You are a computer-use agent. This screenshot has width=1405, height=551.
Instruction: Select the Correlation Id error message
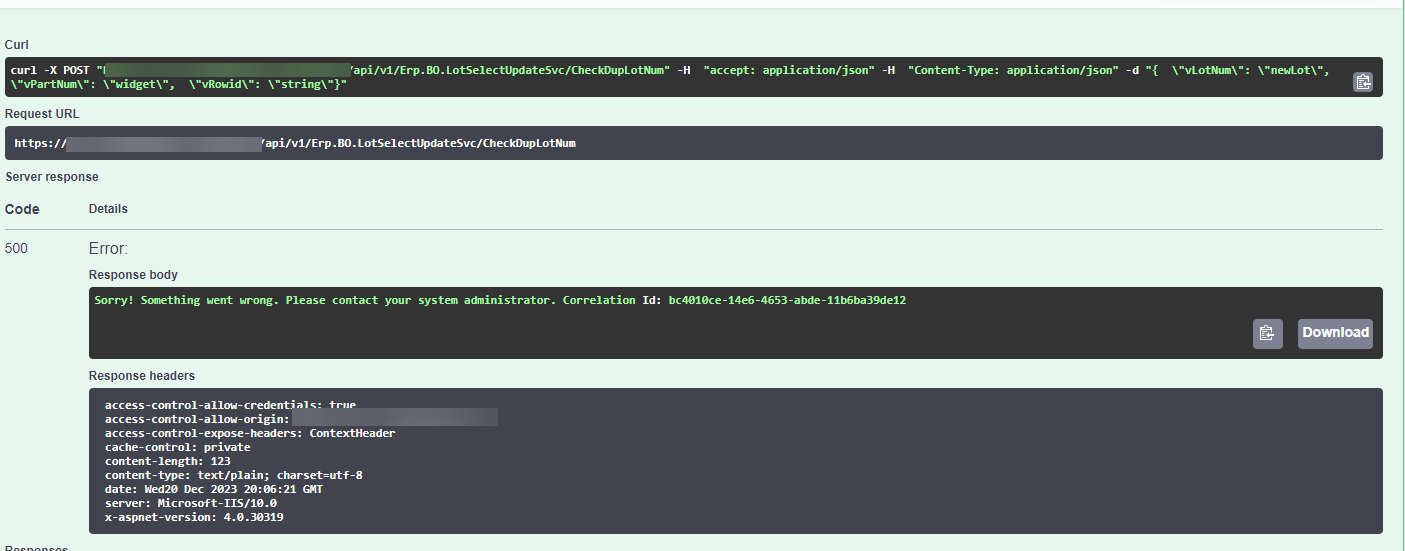click(500, 300)
